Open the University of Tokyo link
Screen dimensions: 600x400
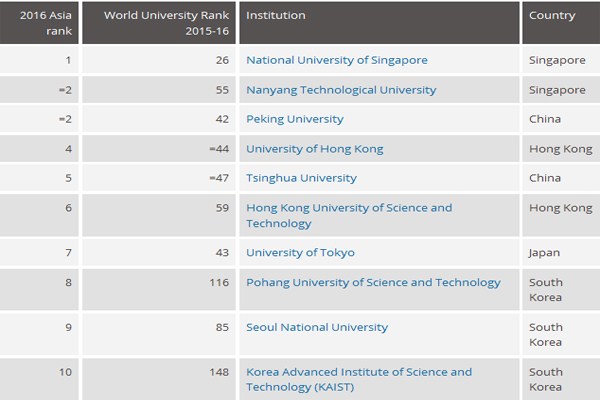coord(300,253)
